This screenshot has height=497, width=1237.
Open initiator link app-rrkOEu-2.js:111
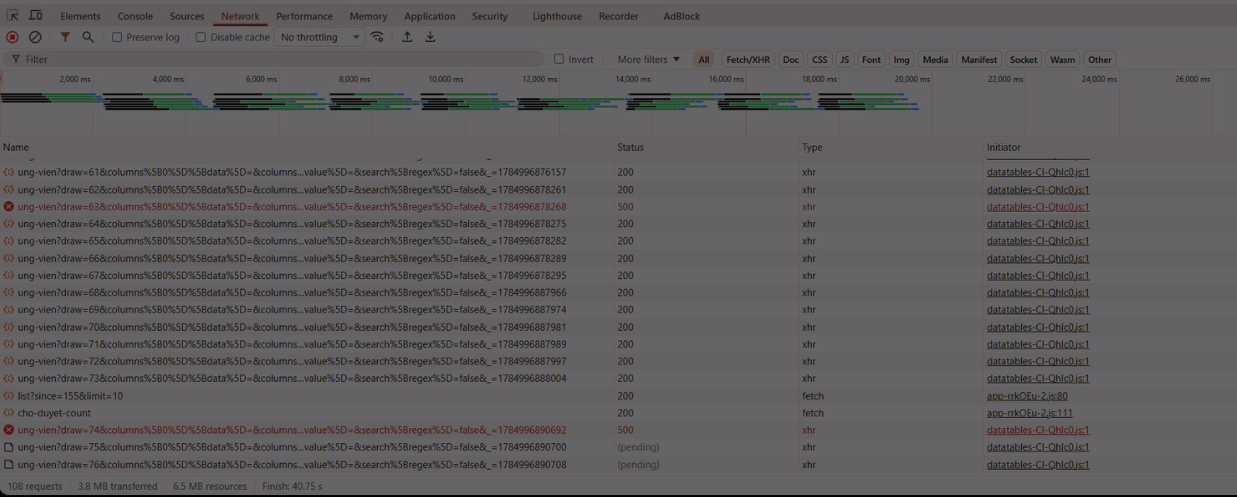click(1030, 413)
